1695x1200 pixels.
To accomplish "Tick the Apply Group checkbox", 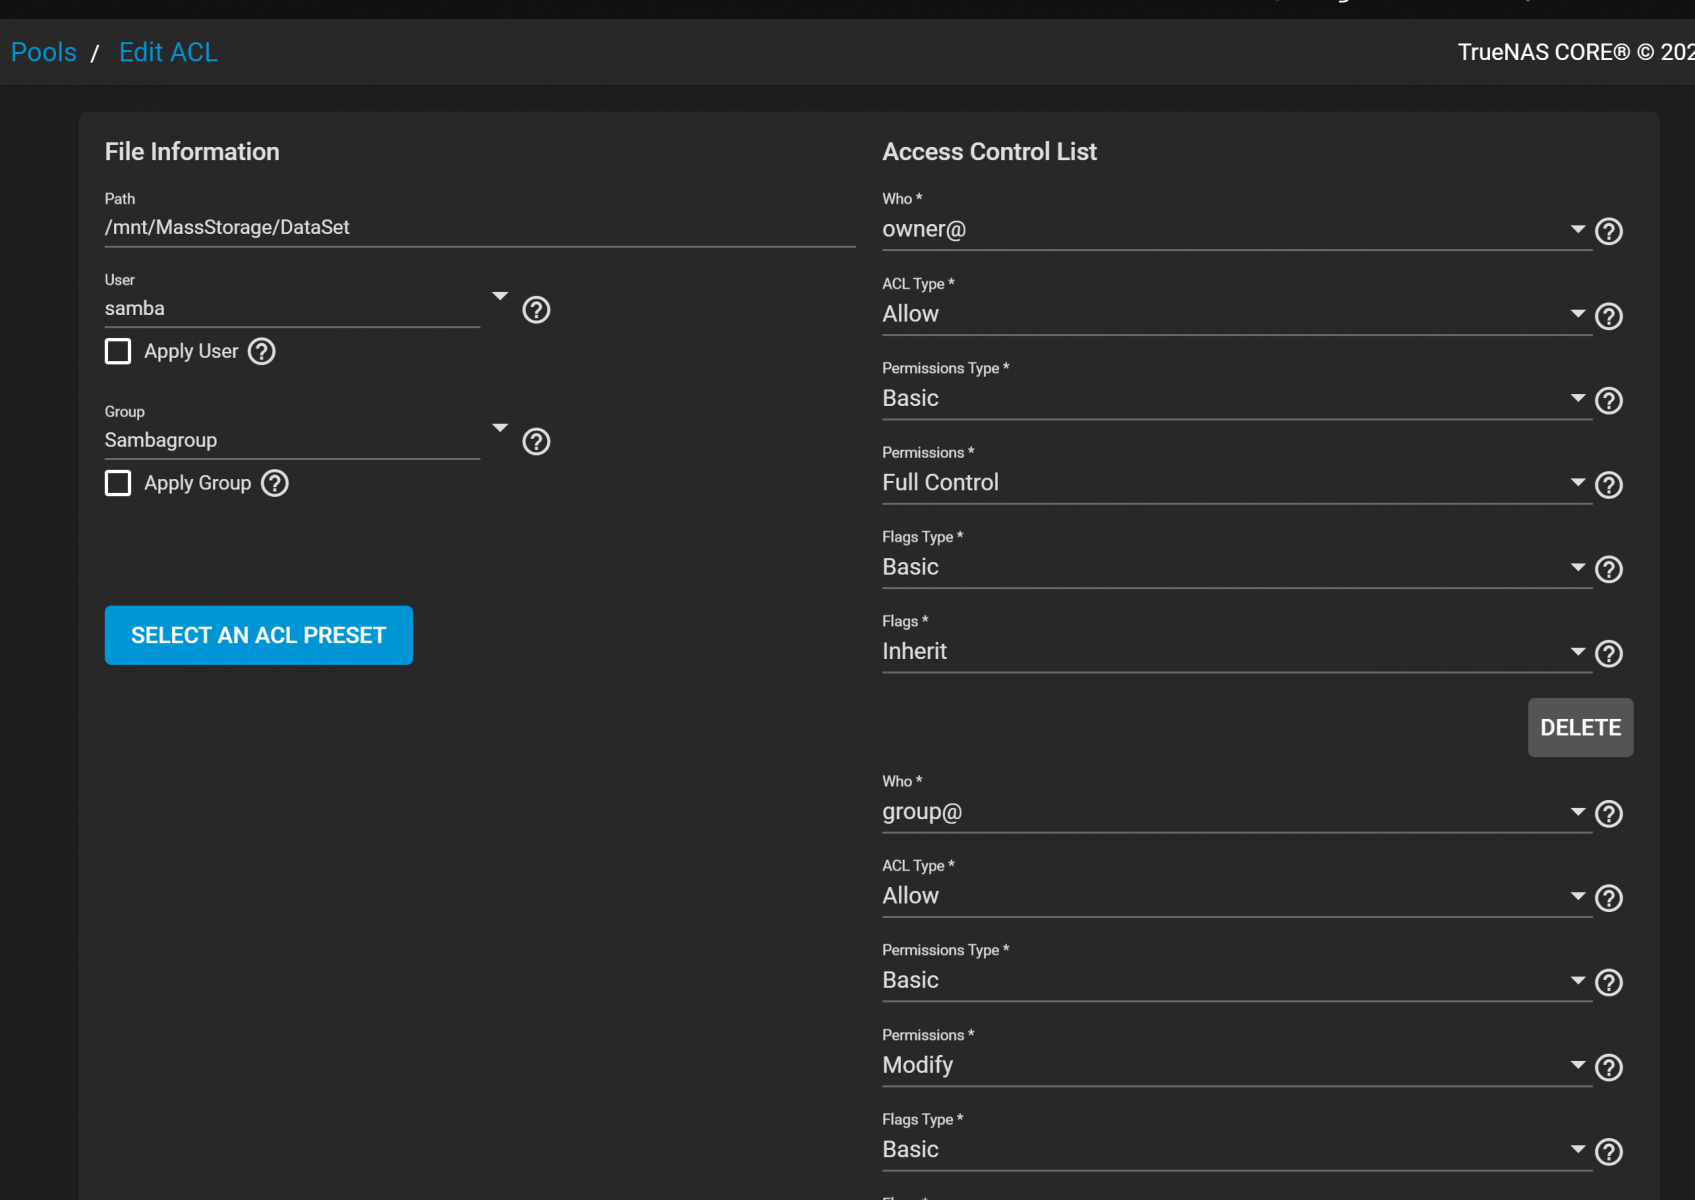I will pos(118,484).
